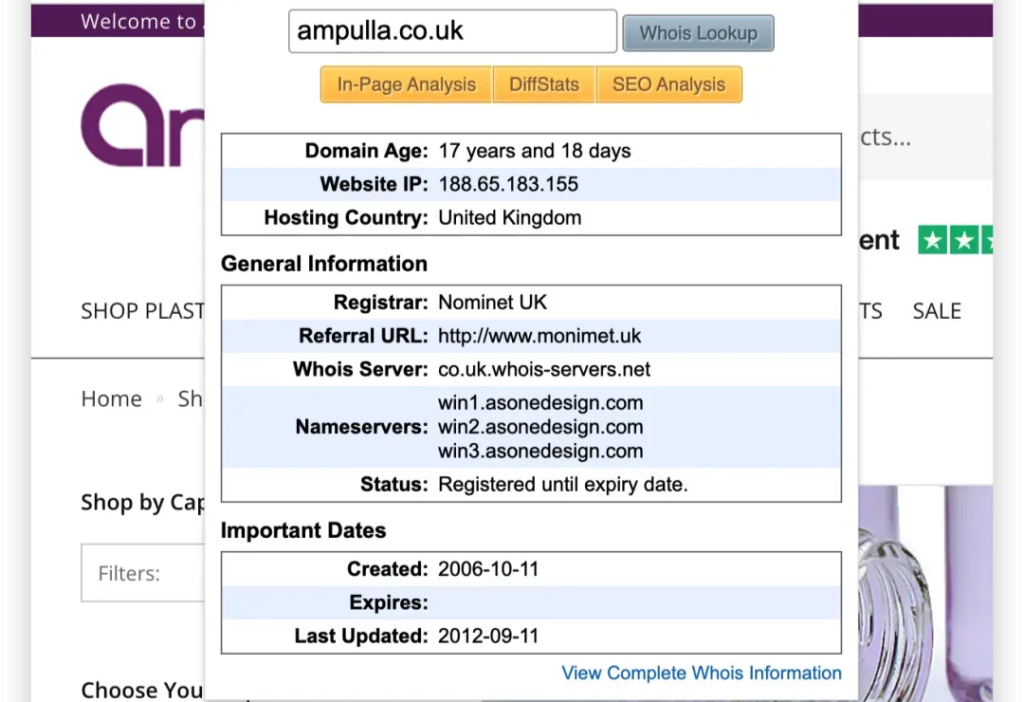Click the status Registered until expiry date

point(563,485)
